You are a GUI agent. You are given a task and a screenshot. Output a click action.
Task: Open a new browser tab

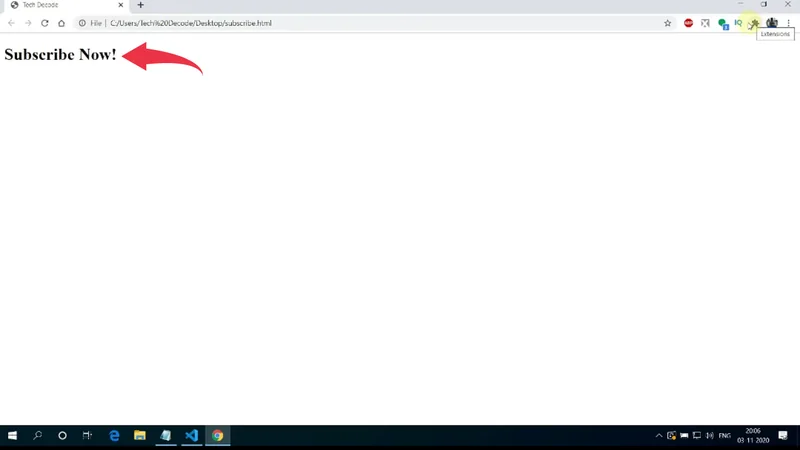[x=140, y=5]
